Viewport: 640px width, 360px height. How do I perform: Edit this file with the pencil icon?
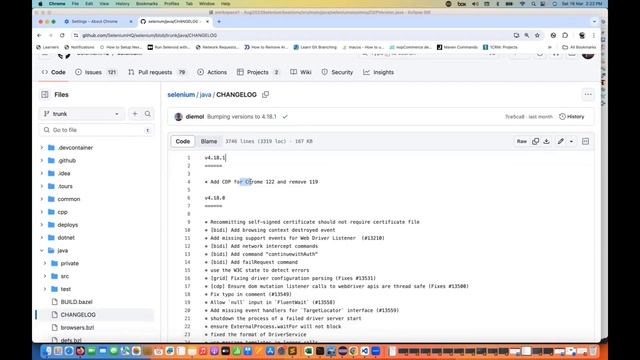click(561, 141)
